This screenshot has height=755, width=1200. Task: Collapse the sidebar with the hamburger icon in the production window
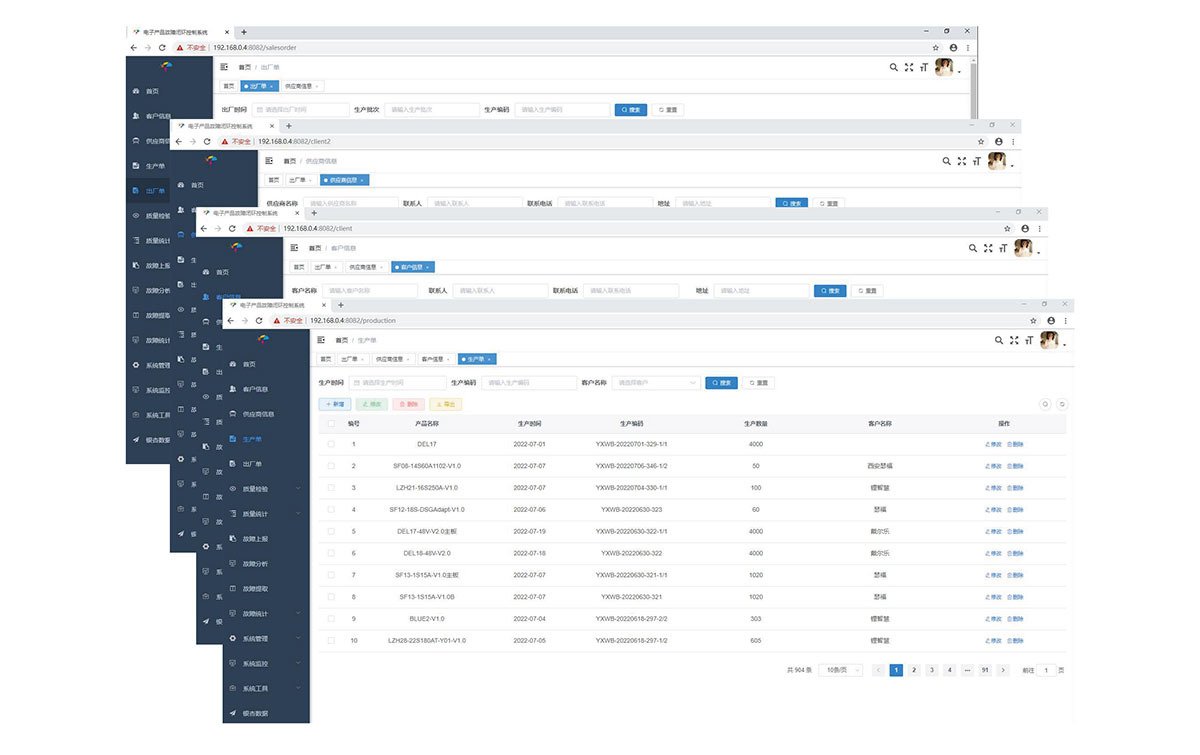(322, 340)
